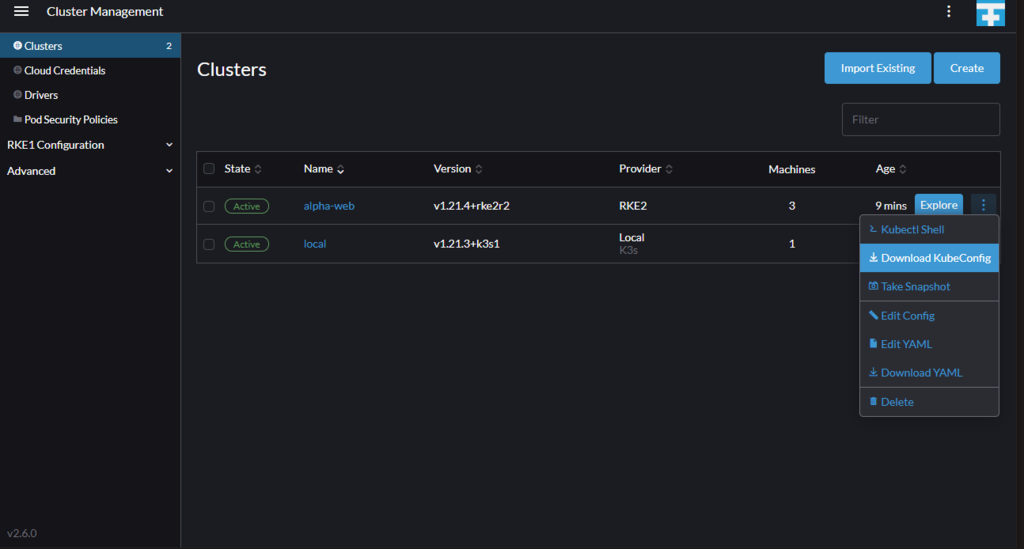Tick the select-all checkbox in table header

click(209, 168)
